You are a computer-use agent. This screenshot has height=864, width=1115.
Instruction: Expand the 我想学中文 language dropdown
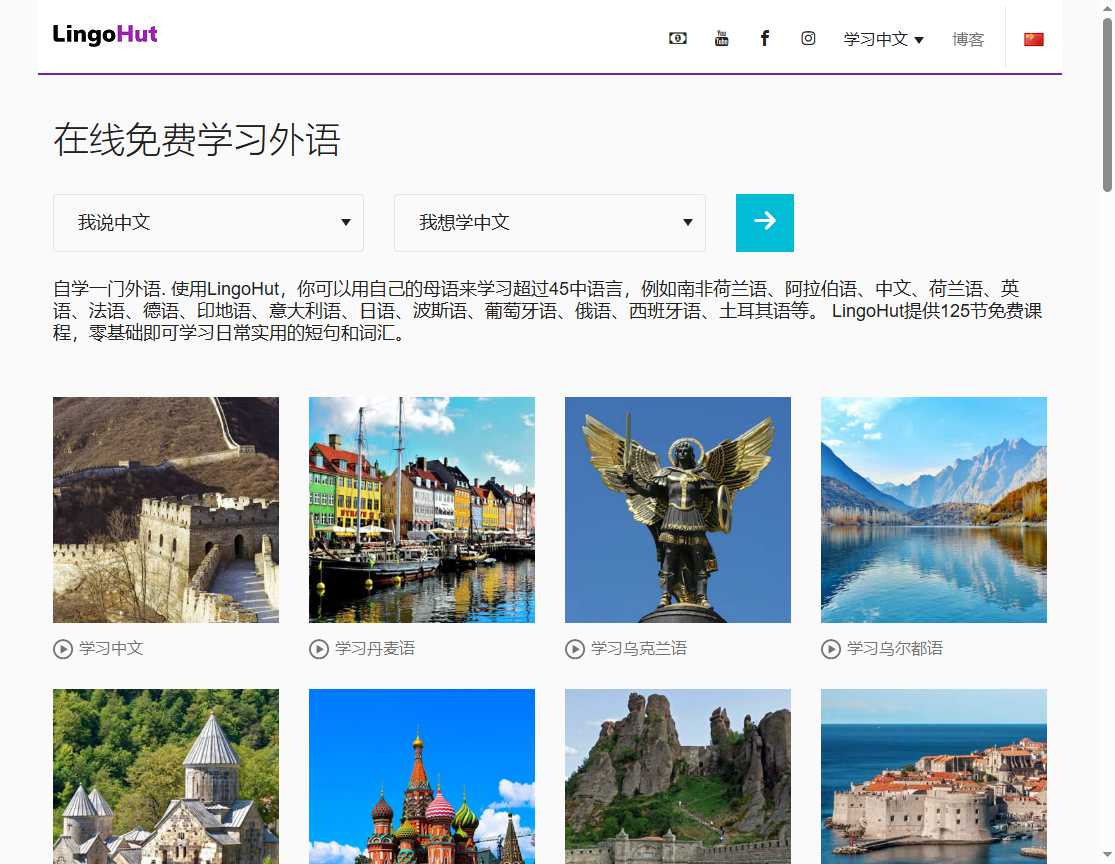(549, 223)
